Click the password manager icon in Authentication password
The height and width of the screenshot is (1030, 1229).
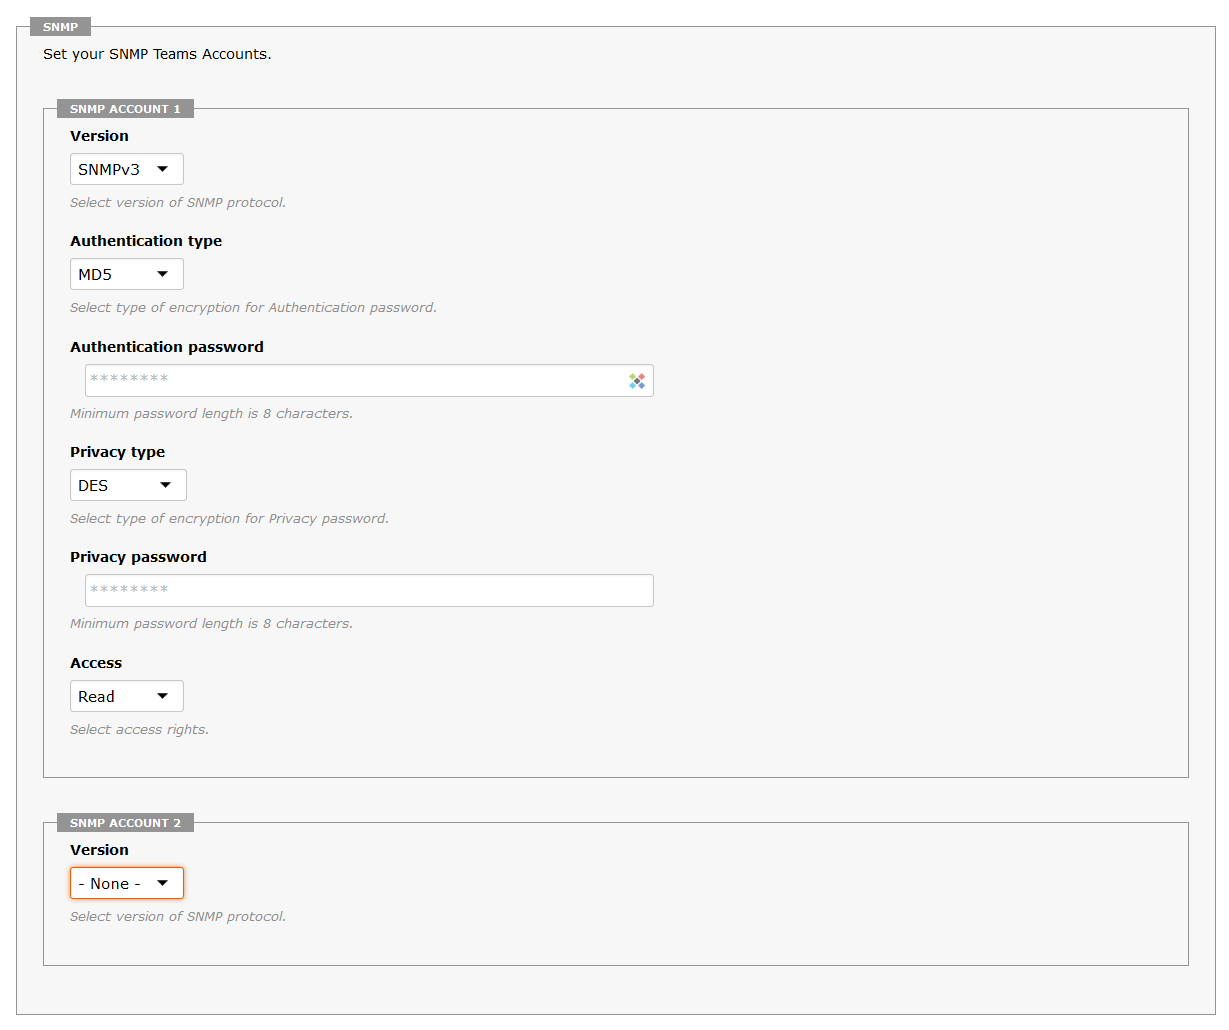(x=637, y=381)
